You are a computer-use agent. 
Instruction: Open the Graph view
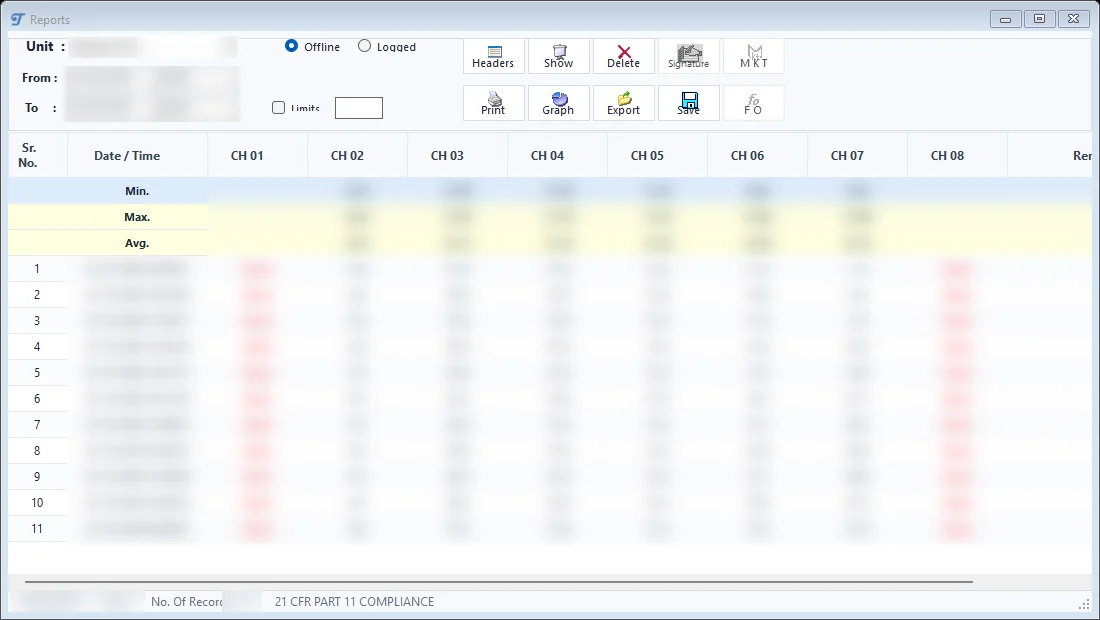click(558, 103)
